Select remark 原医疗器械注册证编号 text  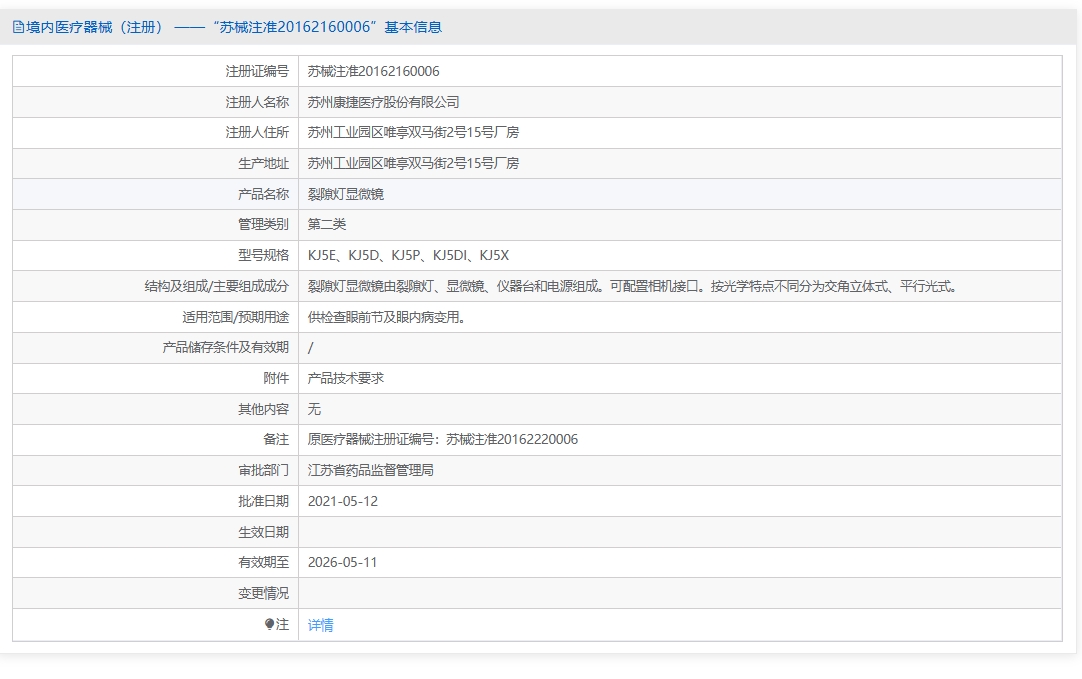[x=443, y=440]
